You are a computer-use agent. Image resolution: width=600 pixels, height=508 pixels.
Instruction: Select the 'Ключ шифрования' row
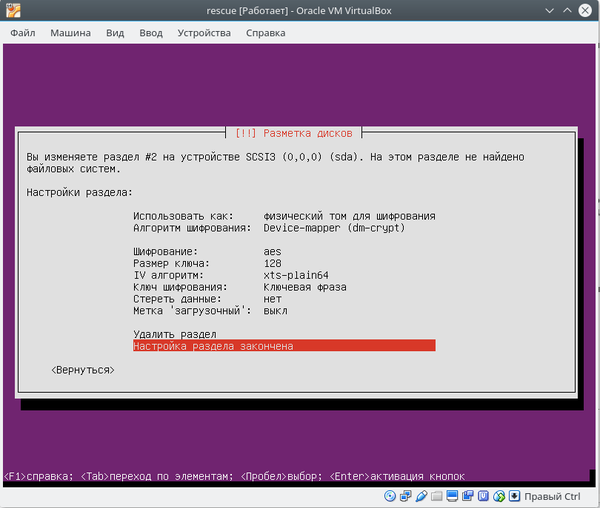click(x=240, y=287)
